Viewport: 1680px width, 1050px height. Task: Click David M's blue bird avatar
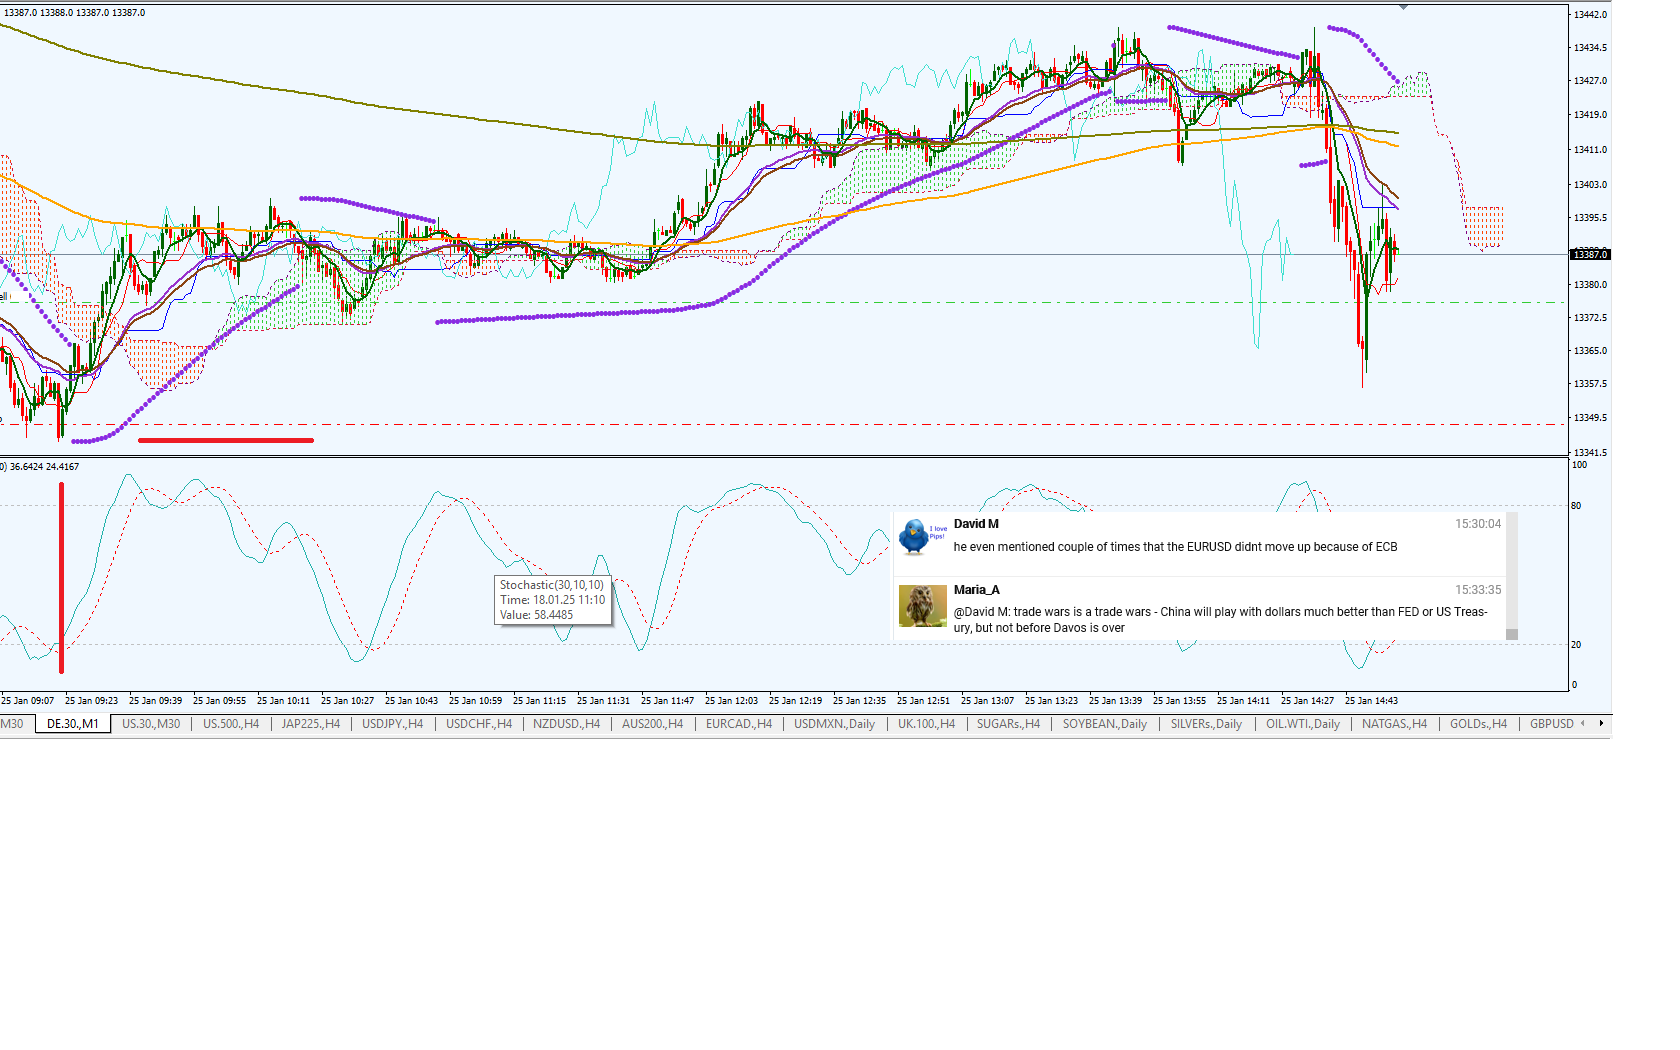pyautogui.click(x=914, y=537)
